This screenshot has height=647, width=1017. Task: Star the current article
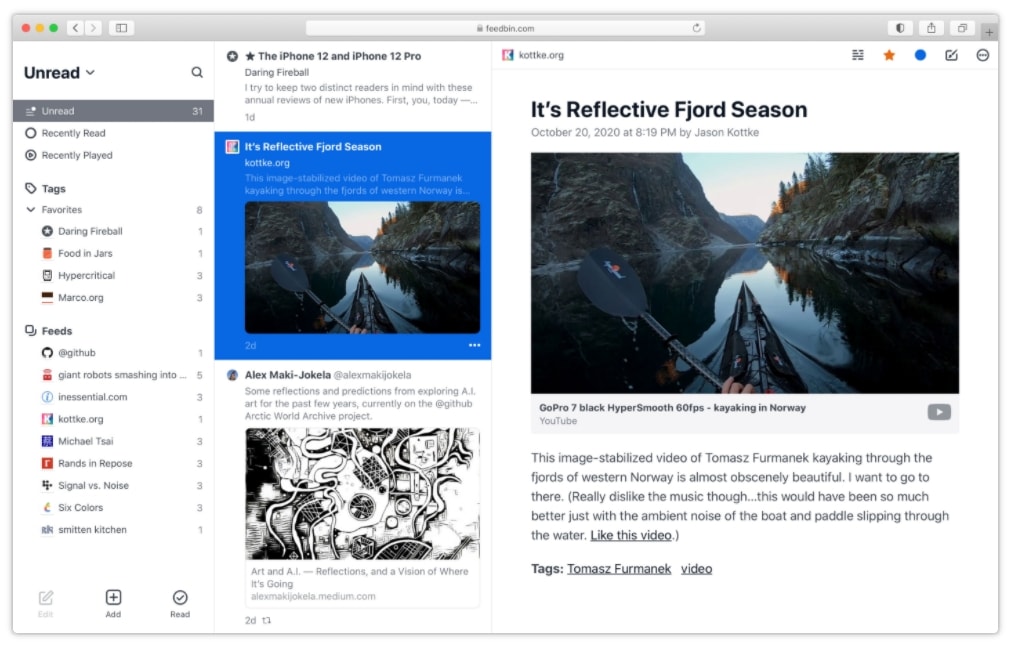click(x=889, y=55)
